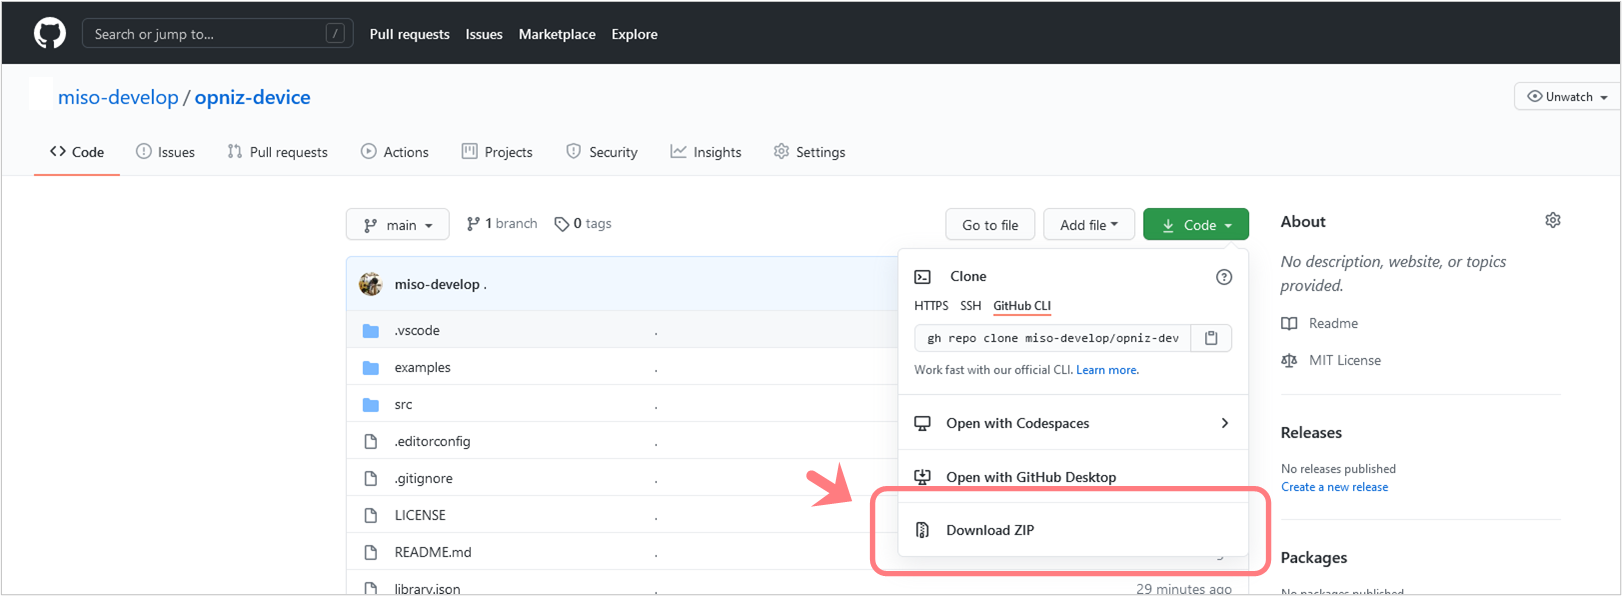The height and width of the screenshot is (596, 1622).
Task: Toggle the green Code dropdown button
Action: 1196,225
